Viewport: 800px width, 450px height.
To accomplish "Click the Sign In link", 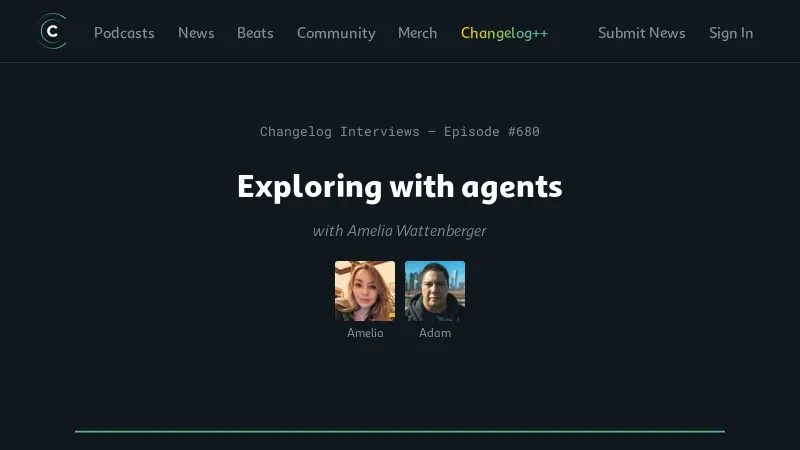I will (731, 33).
